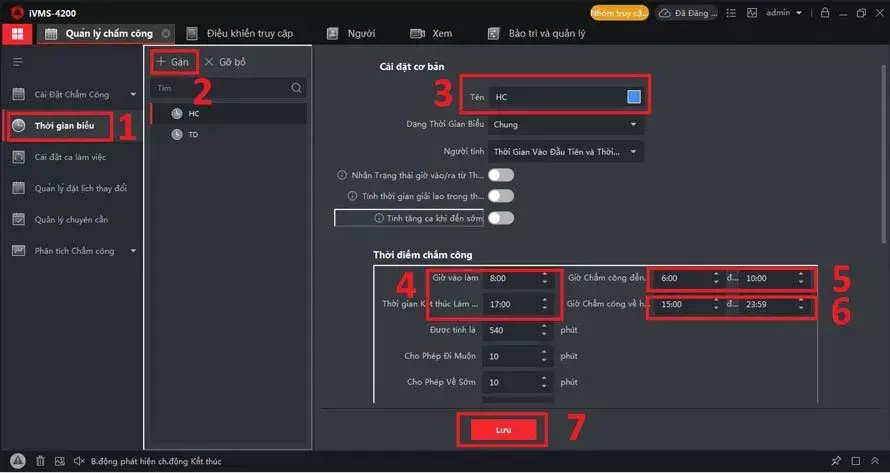Click the Cho Phép Đi Muộn stepper arrows
This screenshot has width=890, height=473.
(544, 356)
